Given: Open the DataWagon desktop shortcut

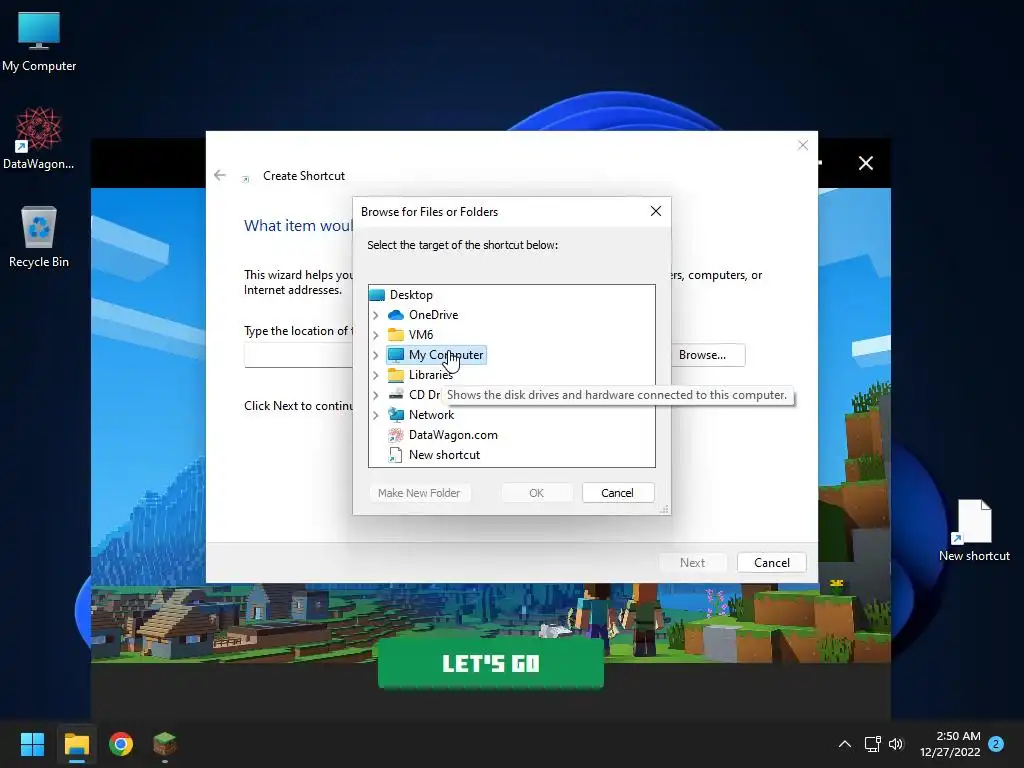Looking at the screenshot, I should pyautogui.click(x=39, y=138).
